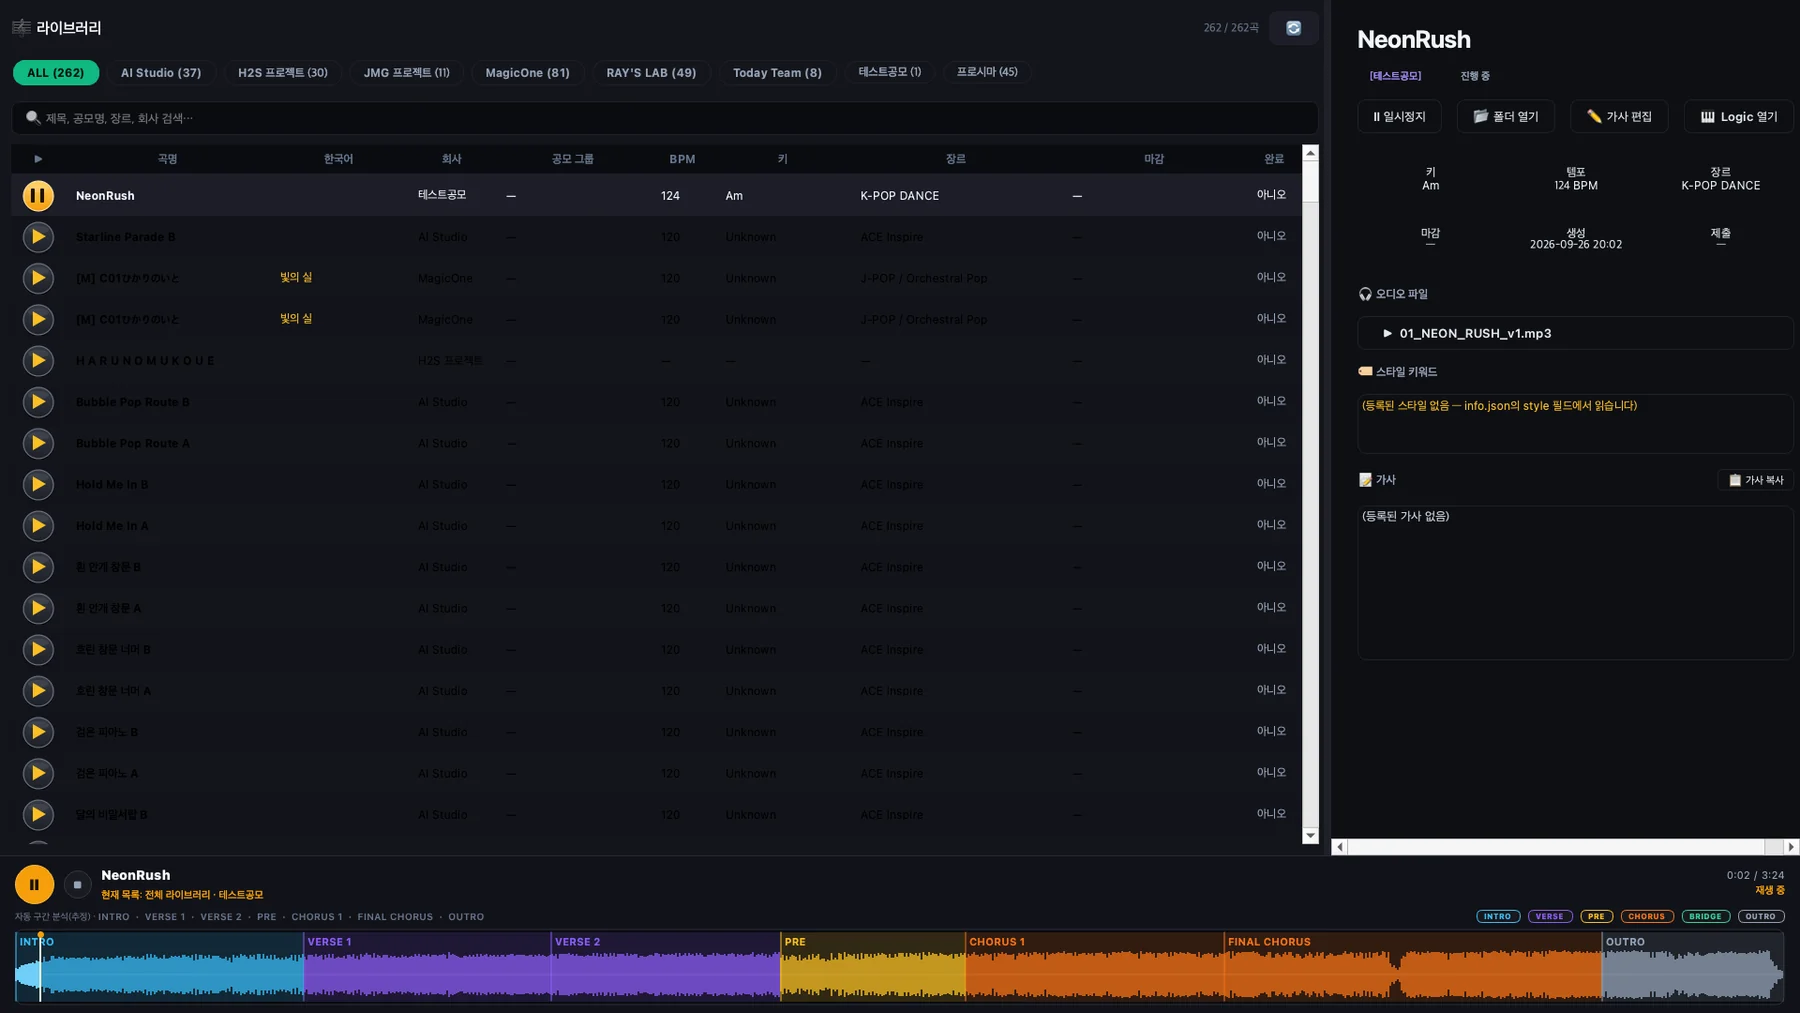1800x1013 pixels.
Task: Sort the table by 장르 column header
Action: tap(956, 159)
